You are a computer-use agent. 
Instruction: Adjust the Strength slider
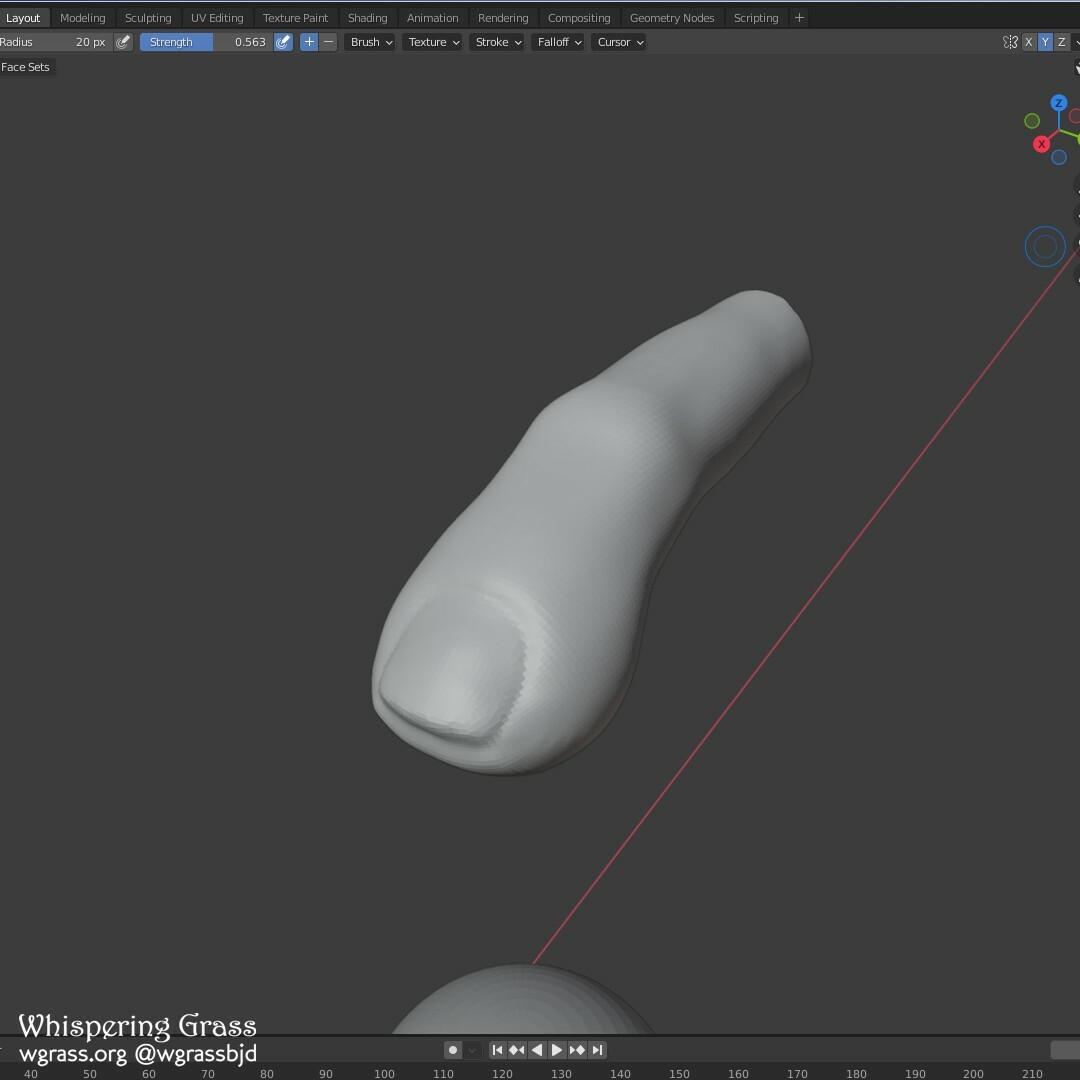point(207,42)
